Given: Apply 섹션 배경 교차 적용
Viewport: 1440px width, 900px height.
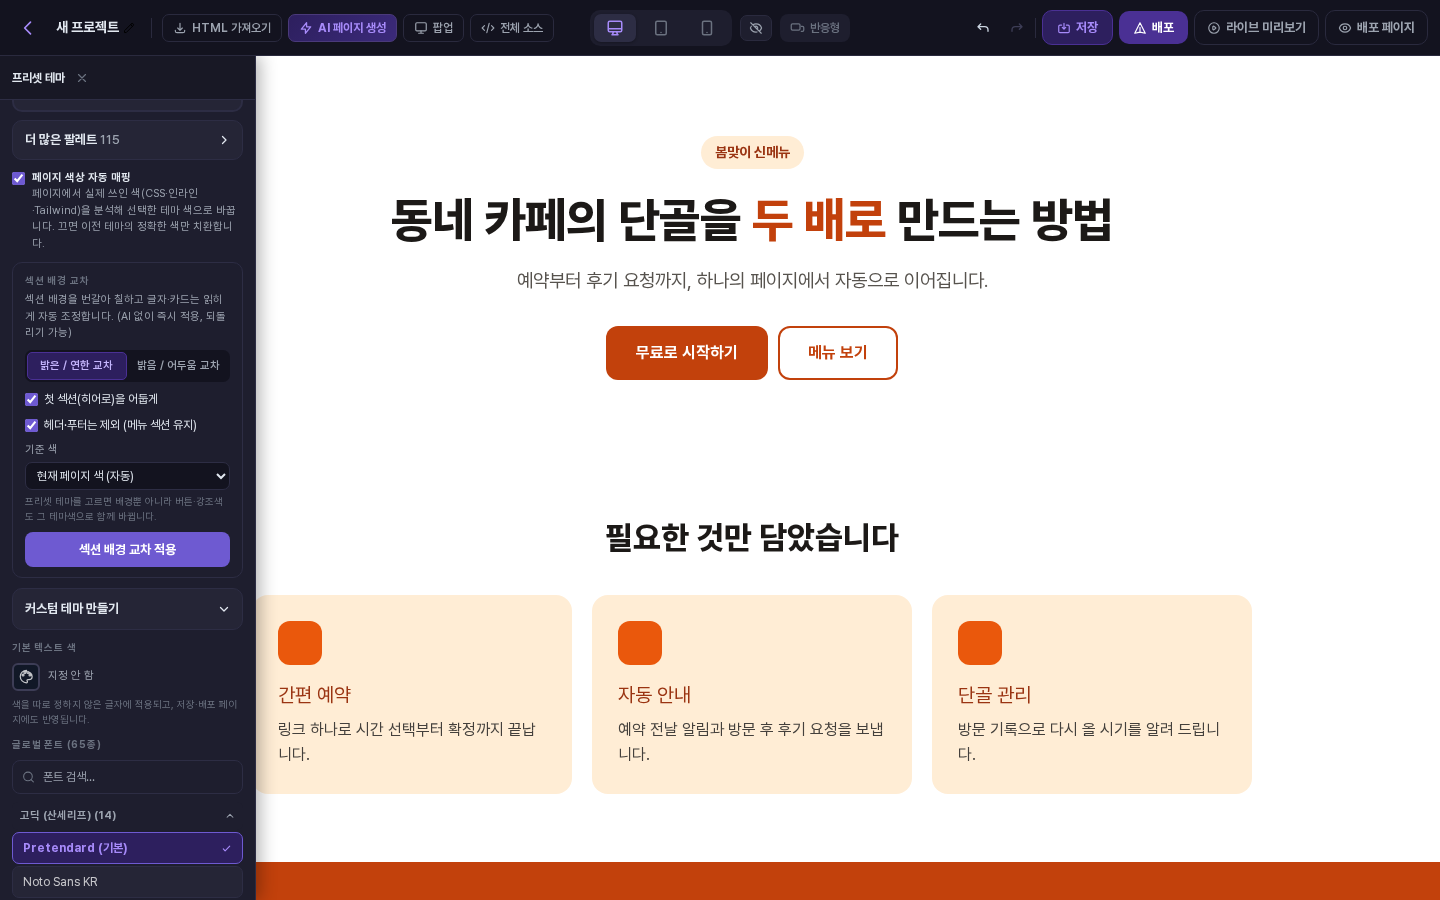Looking at the screenshot, I should (127, 550).
